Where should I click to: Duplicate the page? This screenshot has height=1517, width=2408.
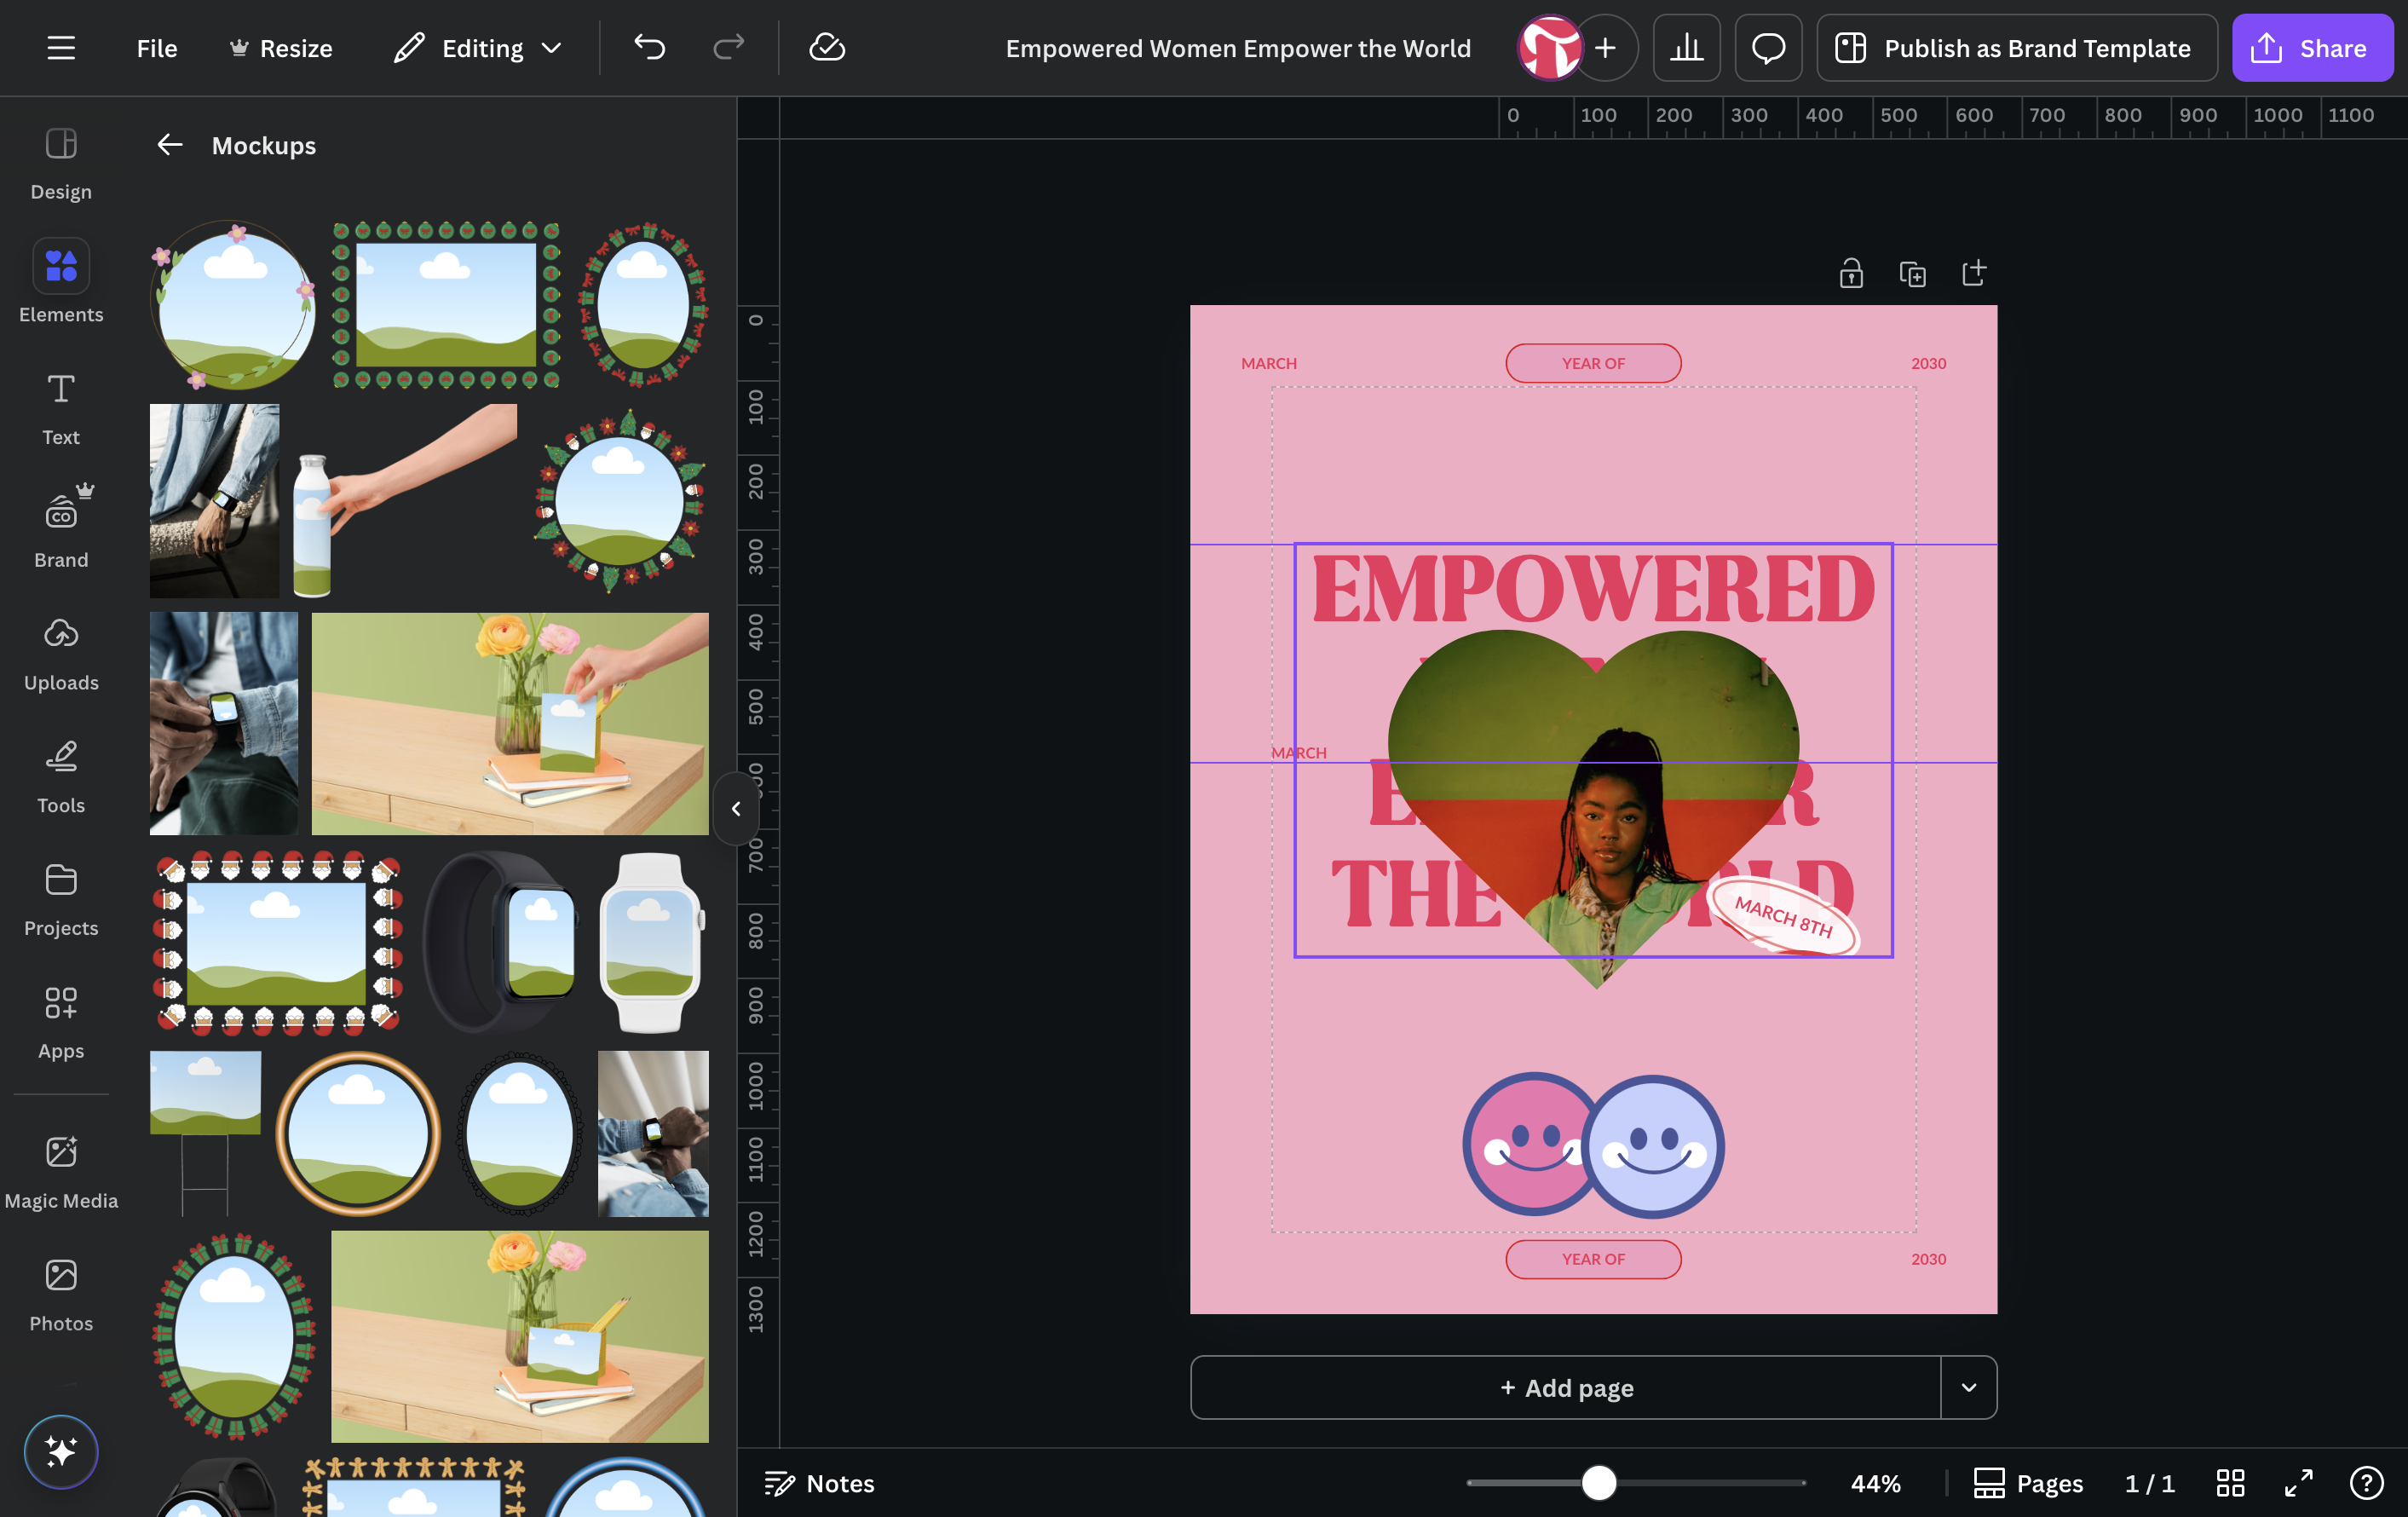[1912, 273]
